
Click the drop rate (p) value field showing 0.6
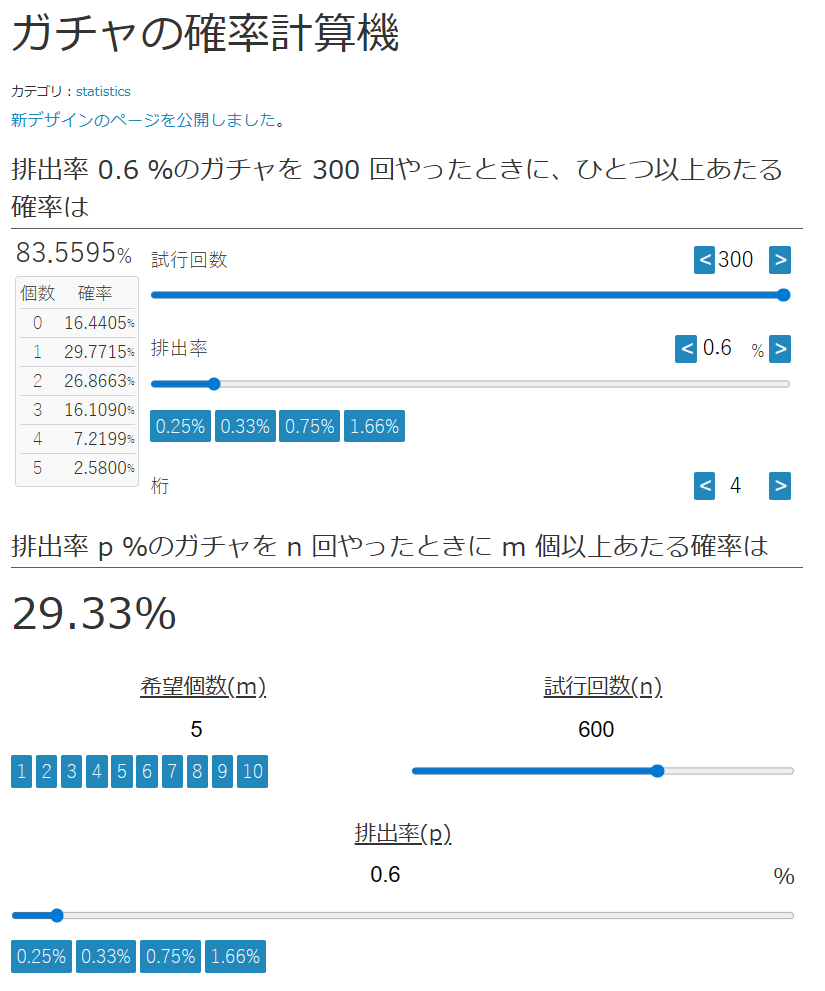click(385, 875)
